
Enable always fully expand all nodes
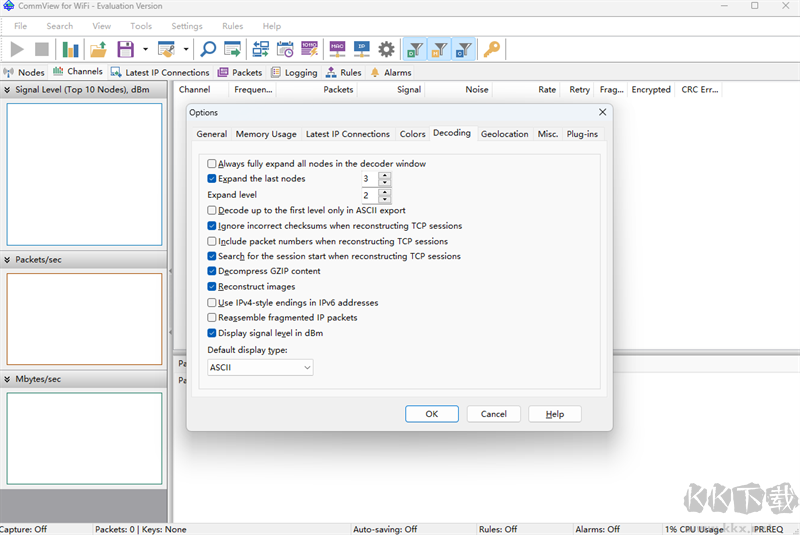(212, 164)
